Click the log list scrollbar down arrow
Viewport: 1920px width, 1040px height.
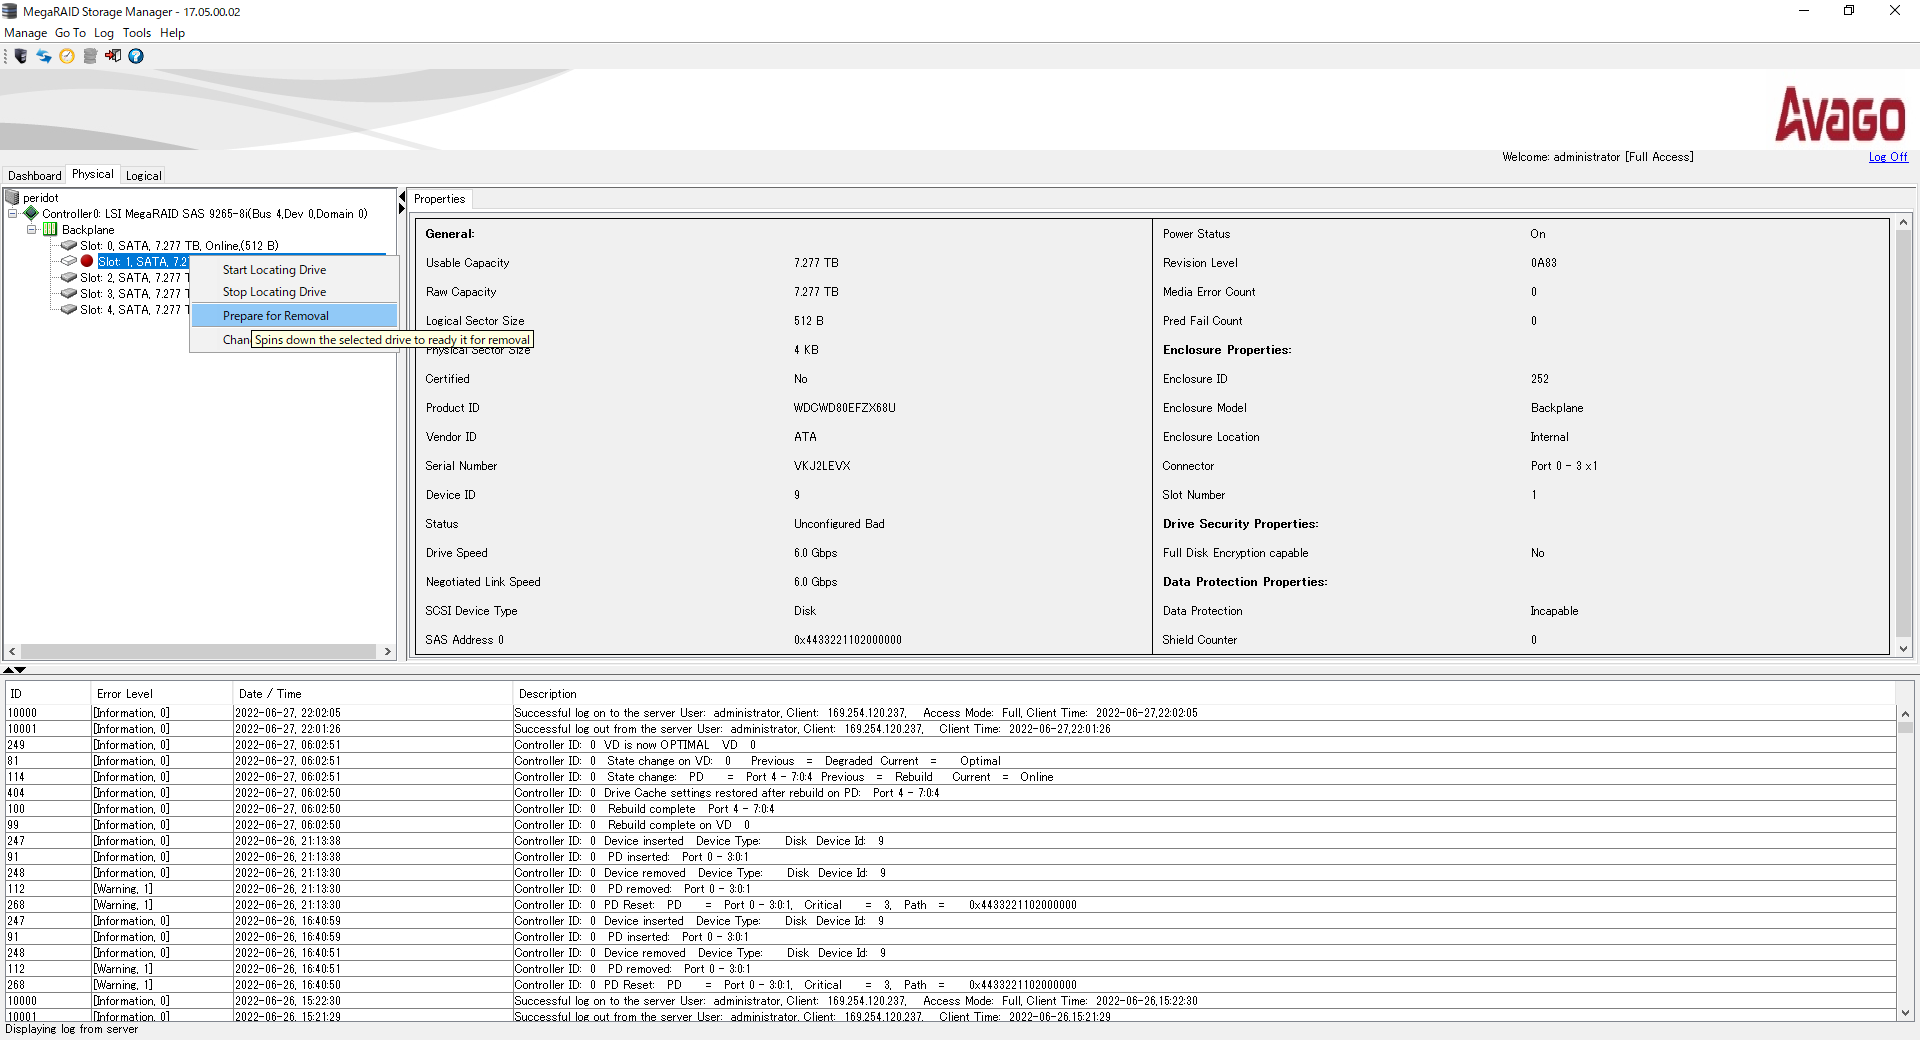click(1905, 1012)
